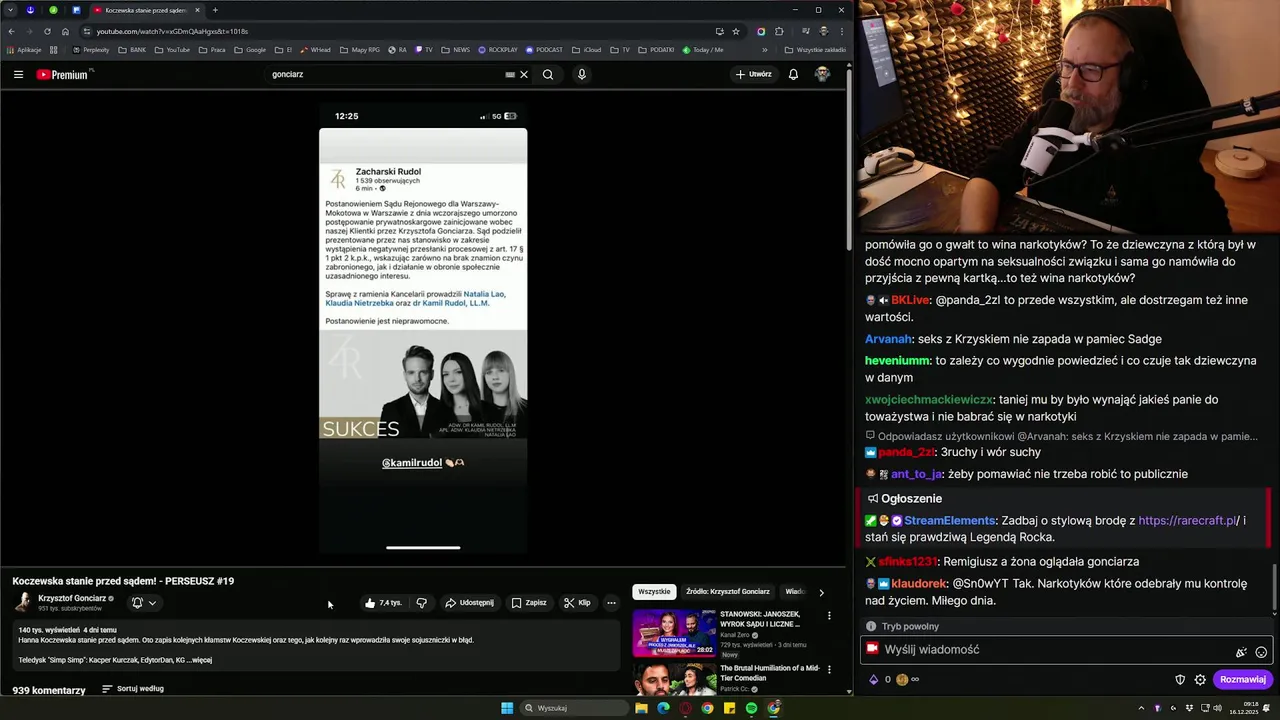The height and width of the screenshot is (720, 1280).
Task: Click the YouTube search magnifier button
Action: [548, 74]
